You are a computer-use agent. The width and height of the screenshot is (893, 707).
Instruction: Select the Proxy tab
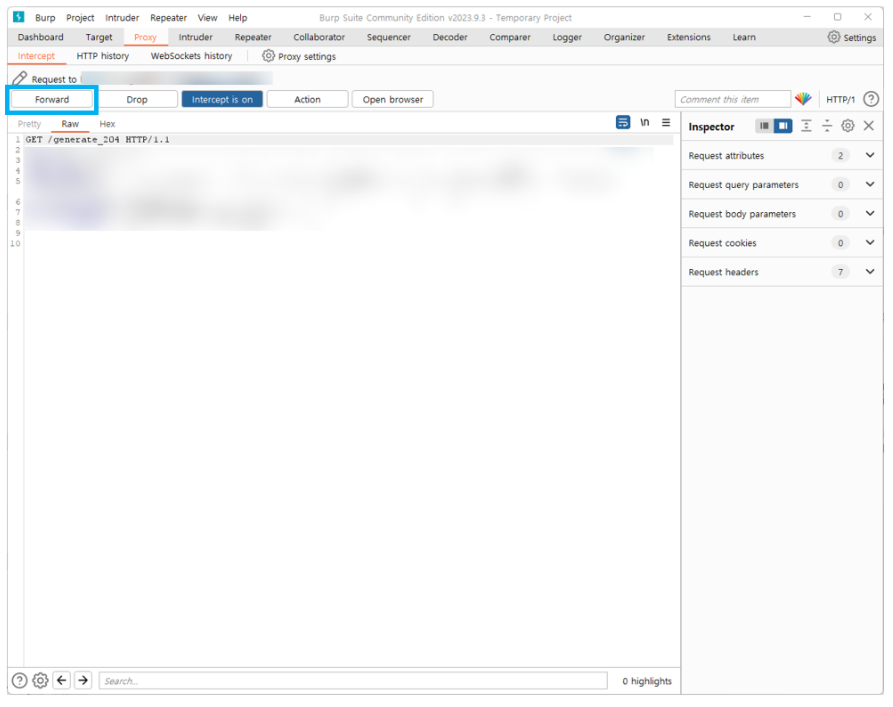(145, 37)
